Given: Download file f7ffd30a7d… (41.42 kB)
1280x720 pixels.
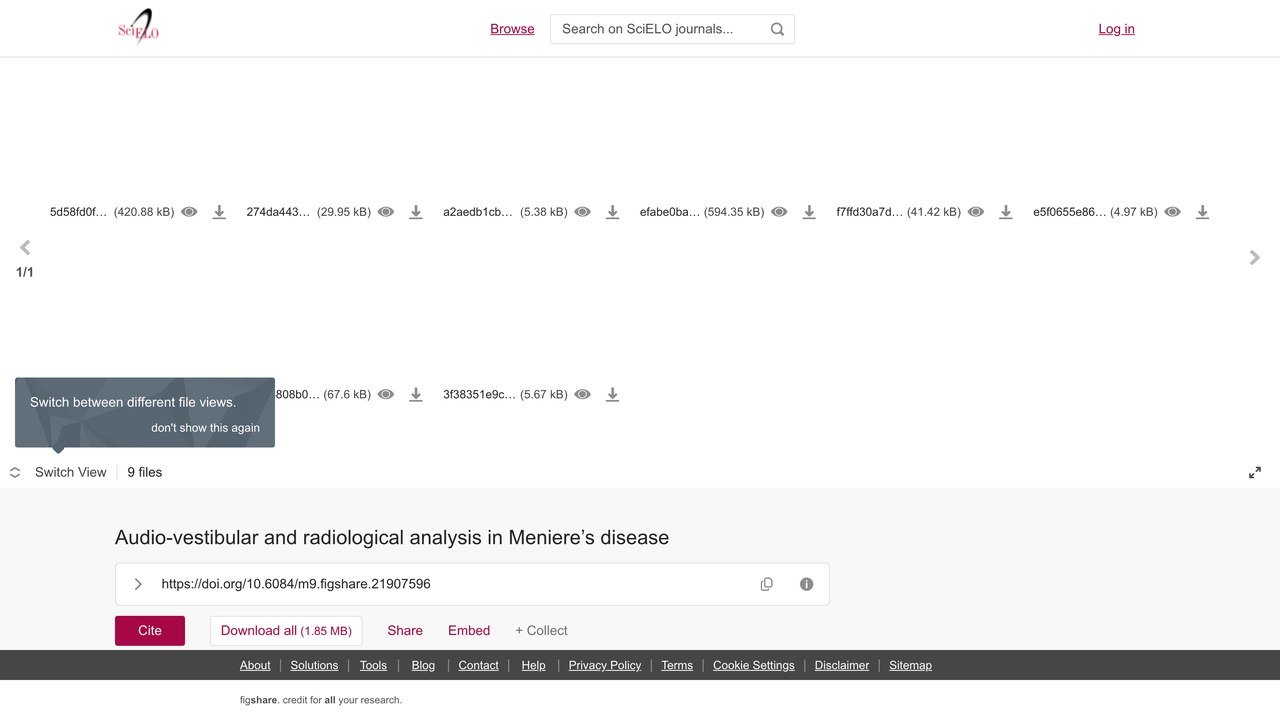Looking at the screenshot, I should click(x=1006, y=212).
